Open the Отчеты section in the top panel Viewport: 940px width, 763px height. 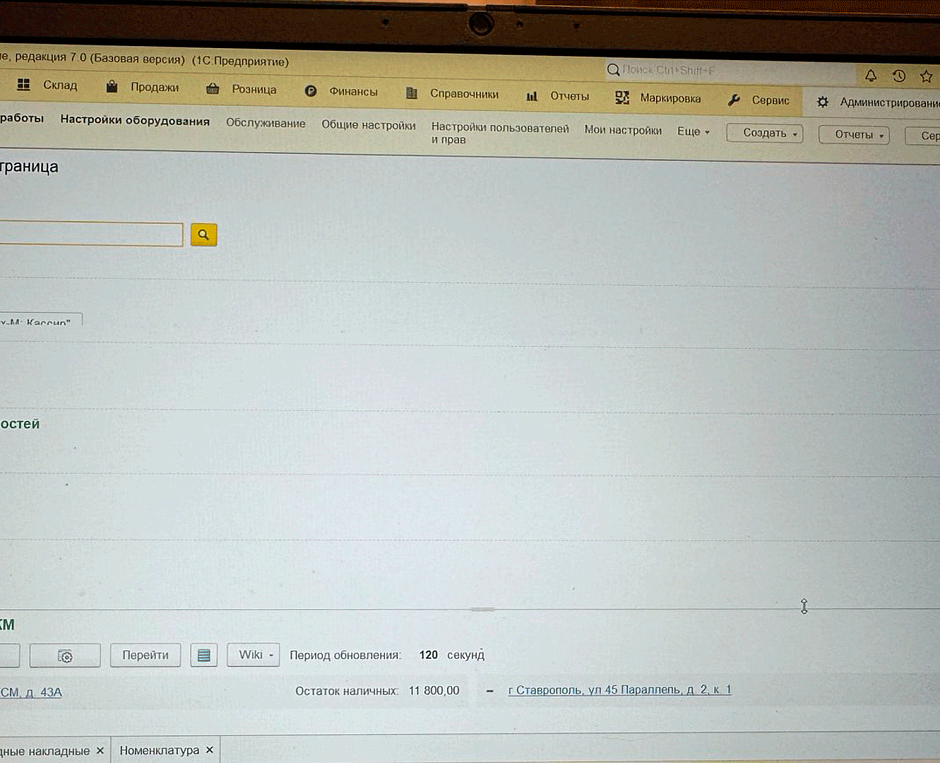click(570, 96)
